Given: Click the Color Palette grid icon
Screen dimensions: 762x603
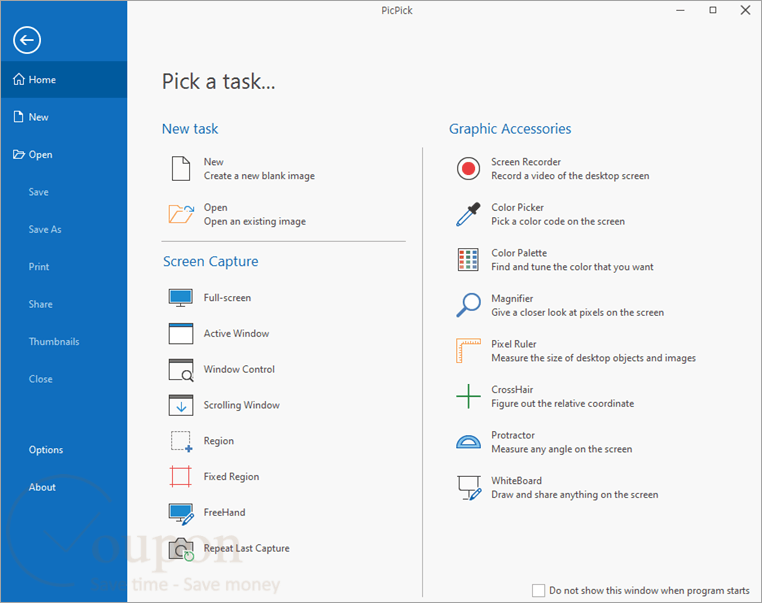Looking at the screenshot, I should [468, 259].
